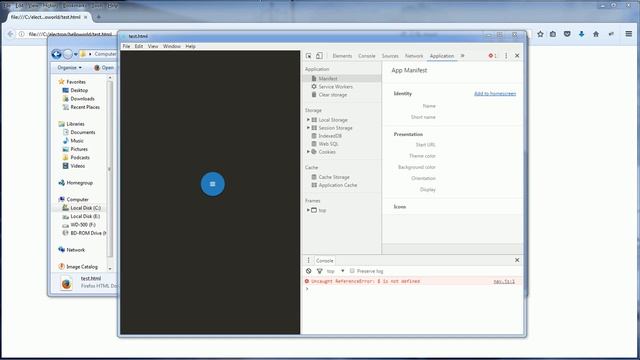Image resolution: width=640 pixels, height=360 pixels.
Task: Switch to the Network tab
Action: [x=414, y=56]
